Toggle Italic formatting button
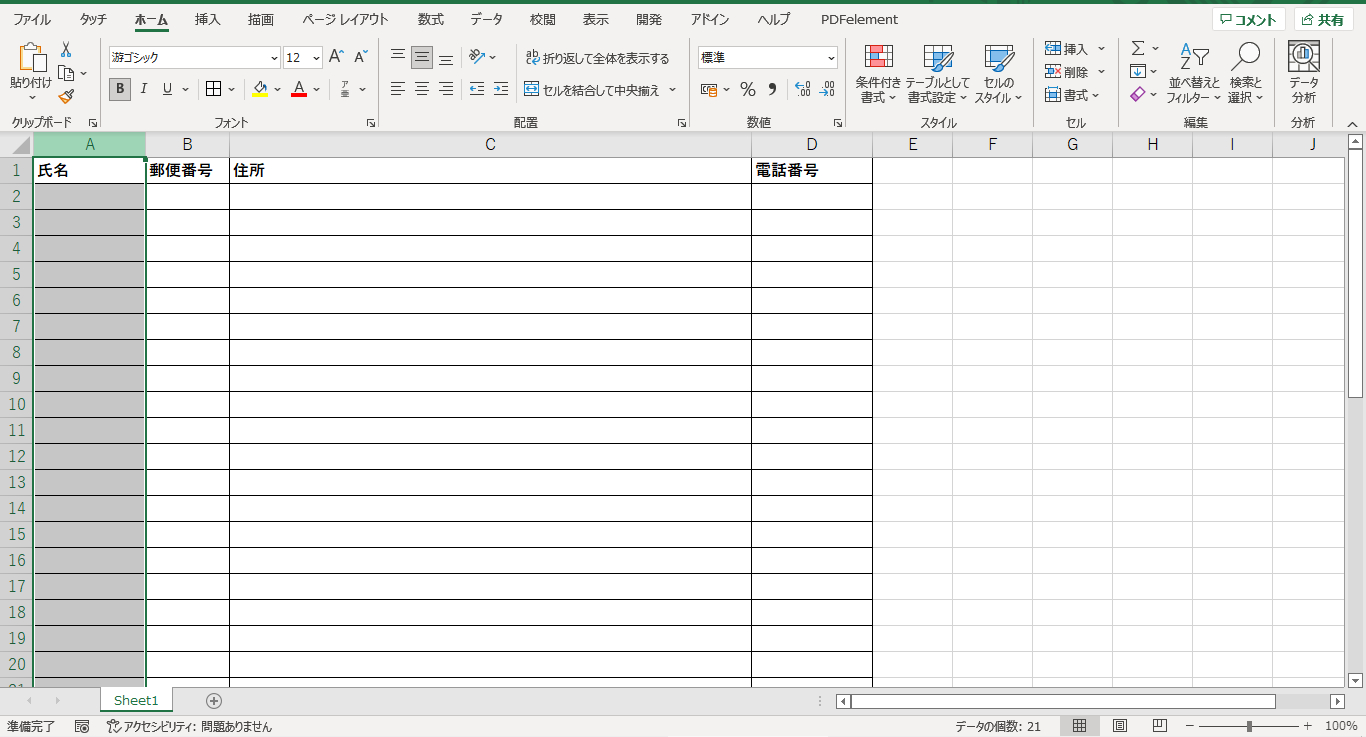The height and width of the screenshot is (737, 1366). pyautogui.click(x=143, y=89)
